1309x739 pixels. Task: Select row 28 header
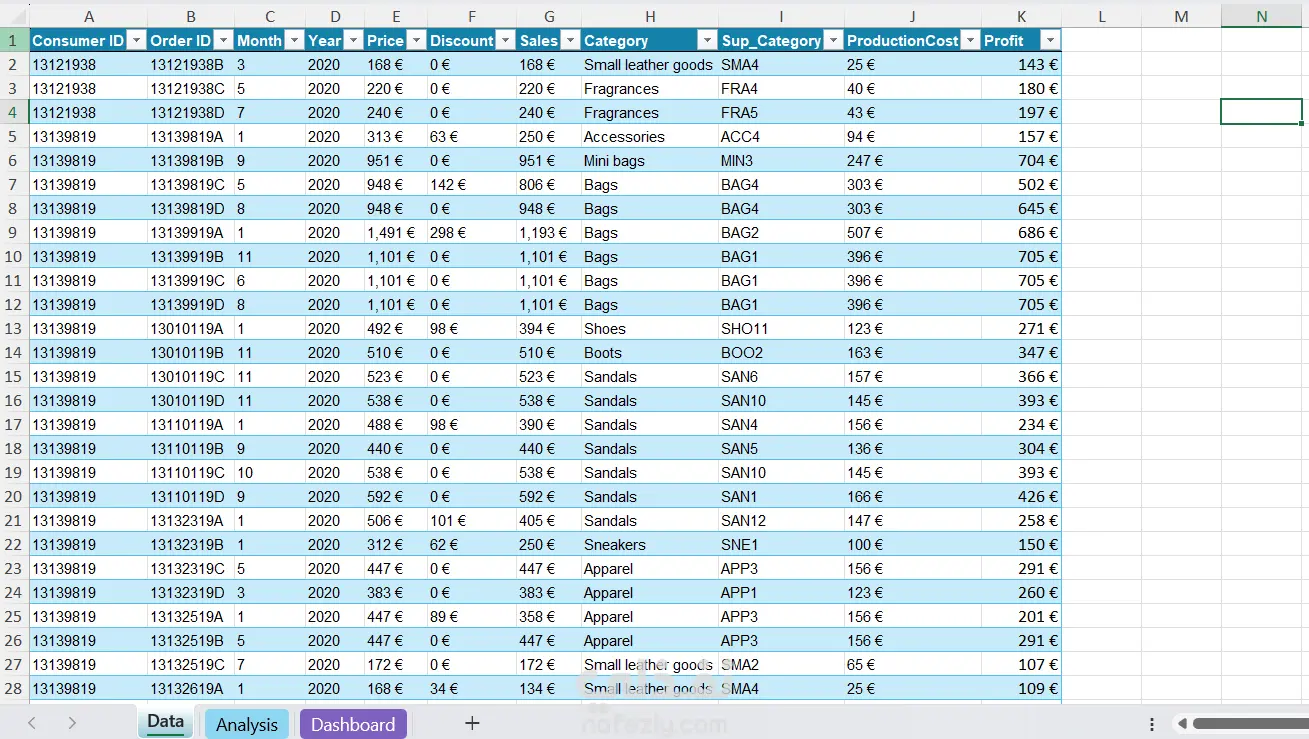tap(14, 689)
